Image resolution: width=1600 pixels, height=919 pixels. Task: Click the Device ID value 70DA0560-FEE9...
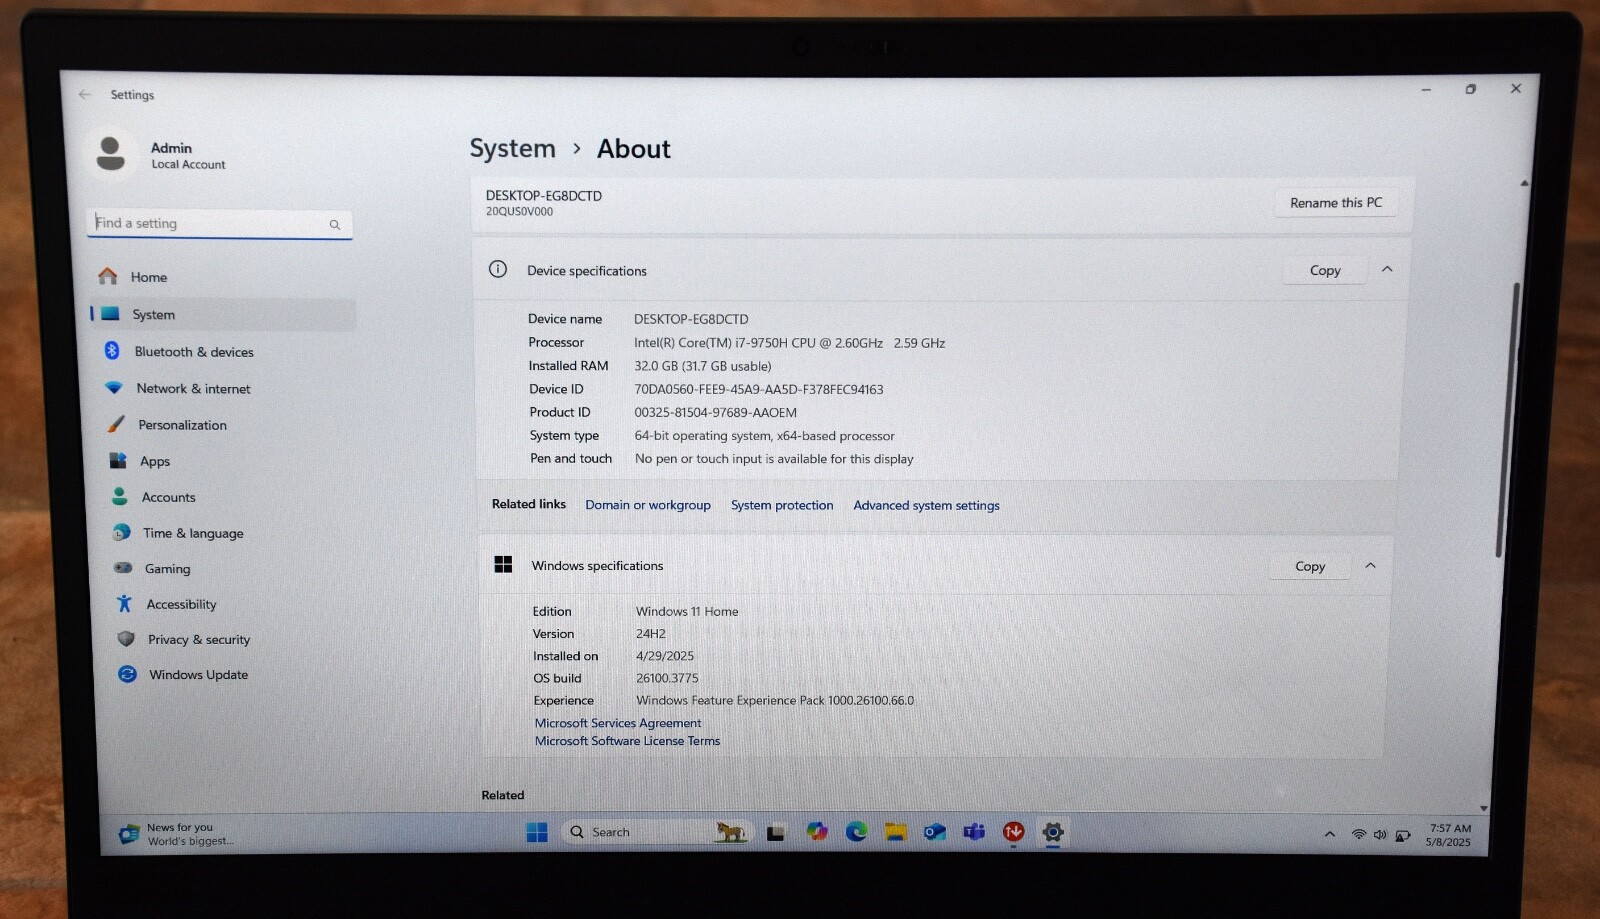coord(759,389)
